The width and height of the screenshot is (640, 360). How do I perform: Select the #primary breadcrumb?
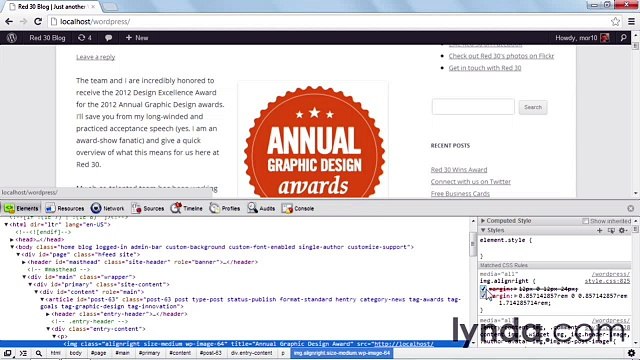[149, 353]
